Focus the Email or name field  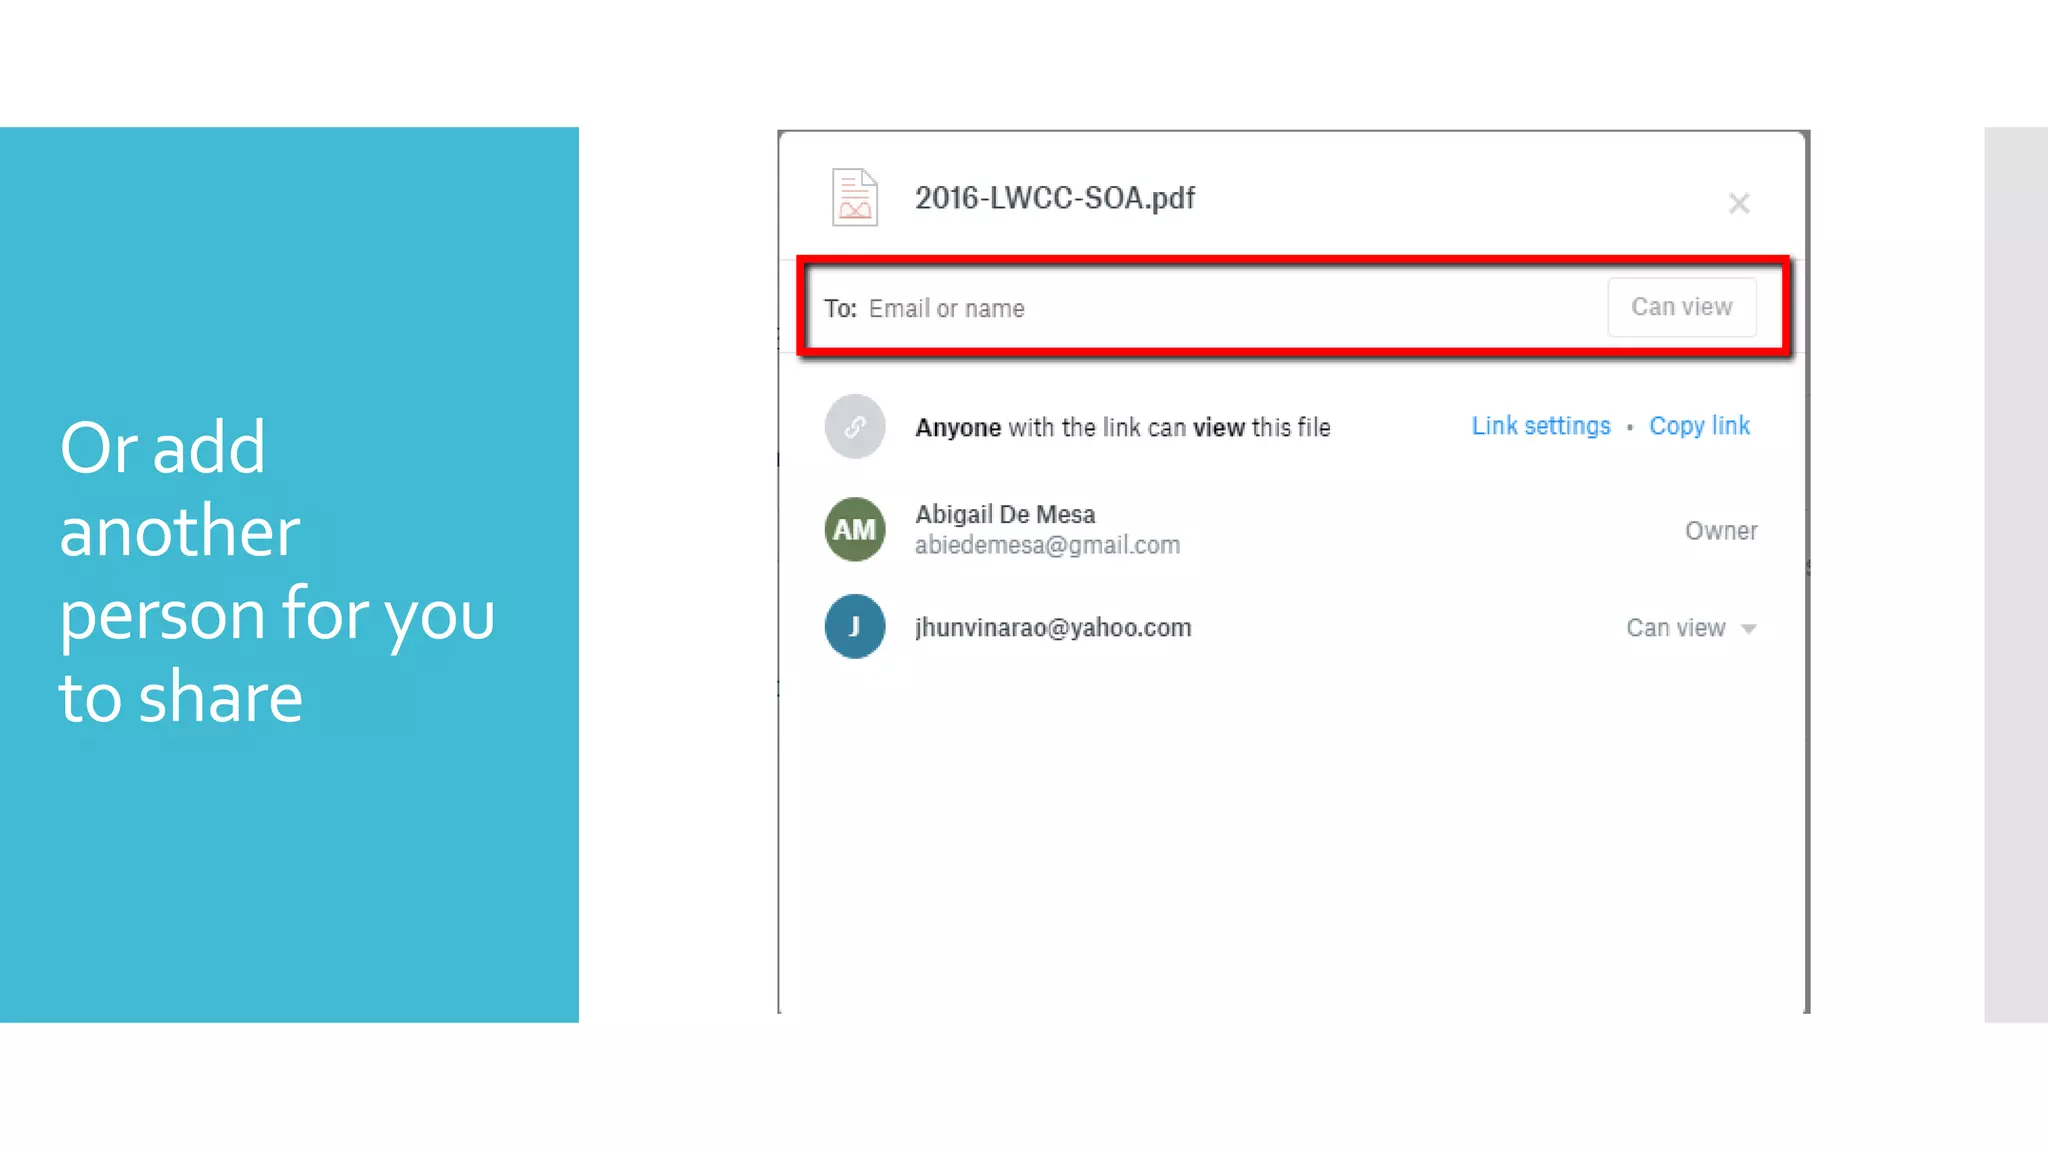[x=1200, y=308]
